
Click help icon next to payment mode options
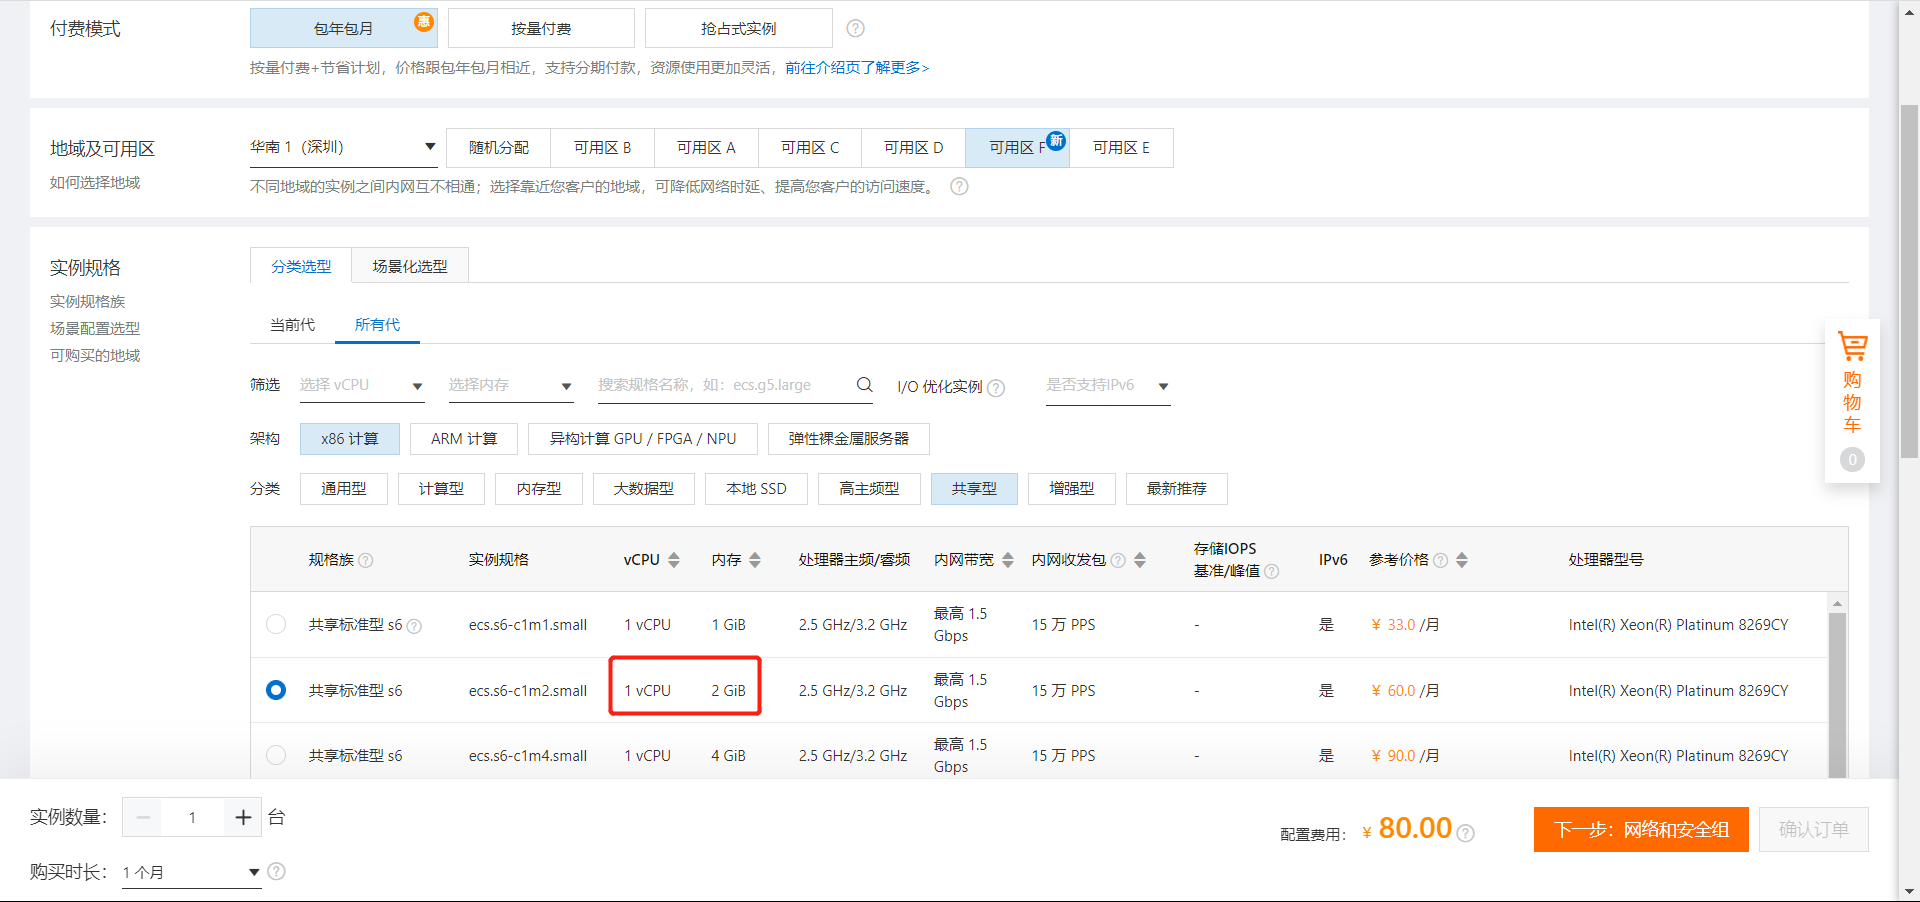pyautogui.click(x=855, y=28)
